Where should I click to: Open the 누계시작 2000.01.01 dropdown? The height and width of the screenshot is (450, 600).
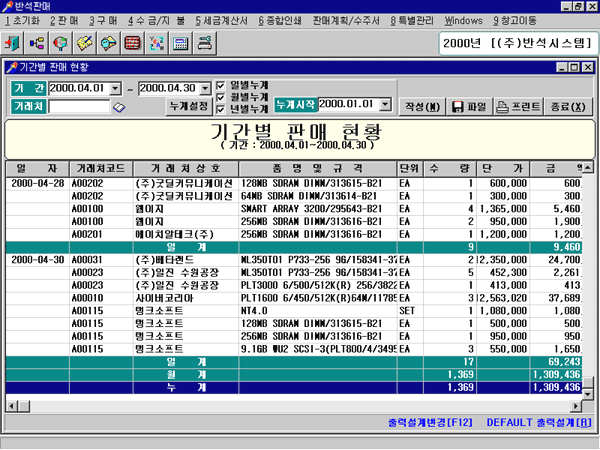[386, 104]
